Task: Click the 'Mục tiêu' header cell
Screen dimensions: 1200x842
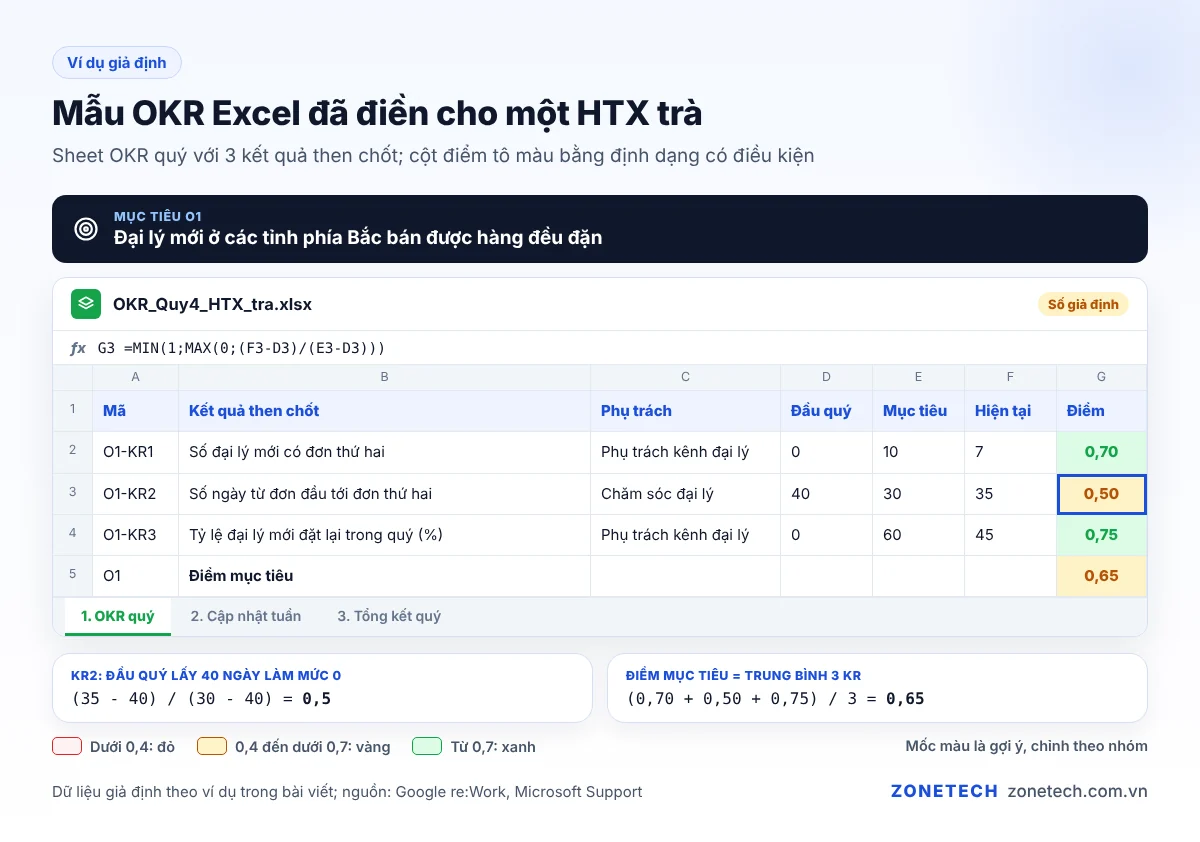Action: click(x=918, y=411)
